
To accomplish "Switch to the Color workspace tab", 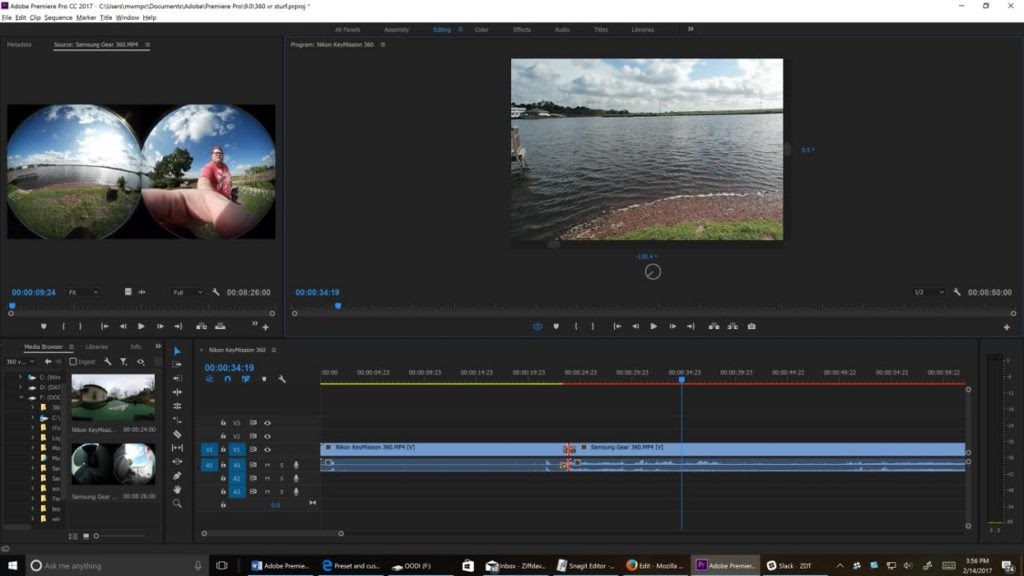I will (482, 30).
